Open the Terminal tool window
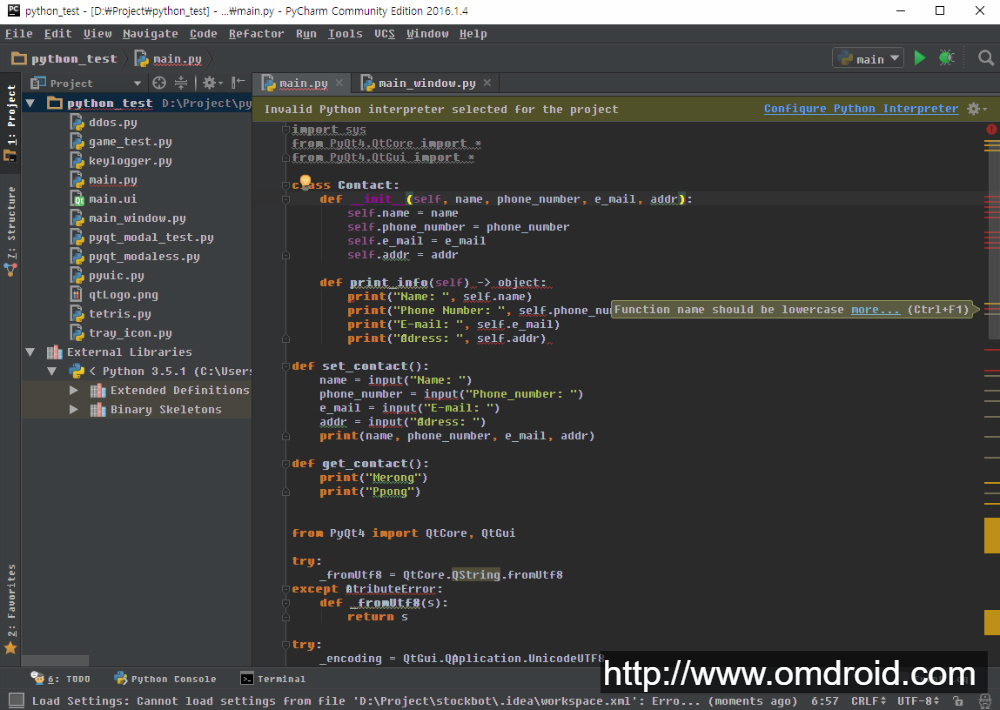Viewport: 1000px width, 710px height. coord(273,679)
